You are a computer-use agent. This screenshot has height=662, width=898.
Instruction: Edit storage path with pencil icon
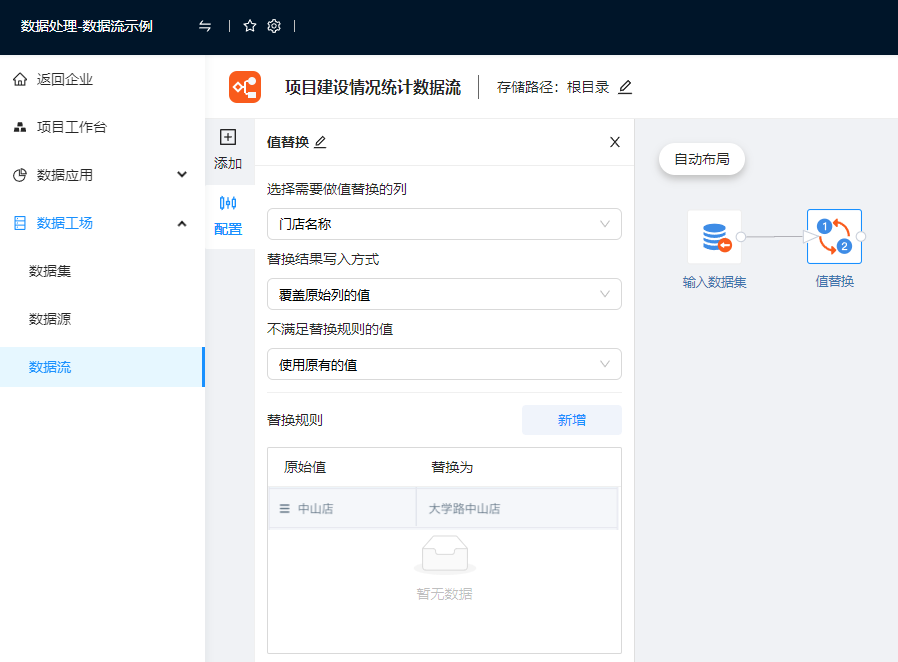[x=625, y=87]
